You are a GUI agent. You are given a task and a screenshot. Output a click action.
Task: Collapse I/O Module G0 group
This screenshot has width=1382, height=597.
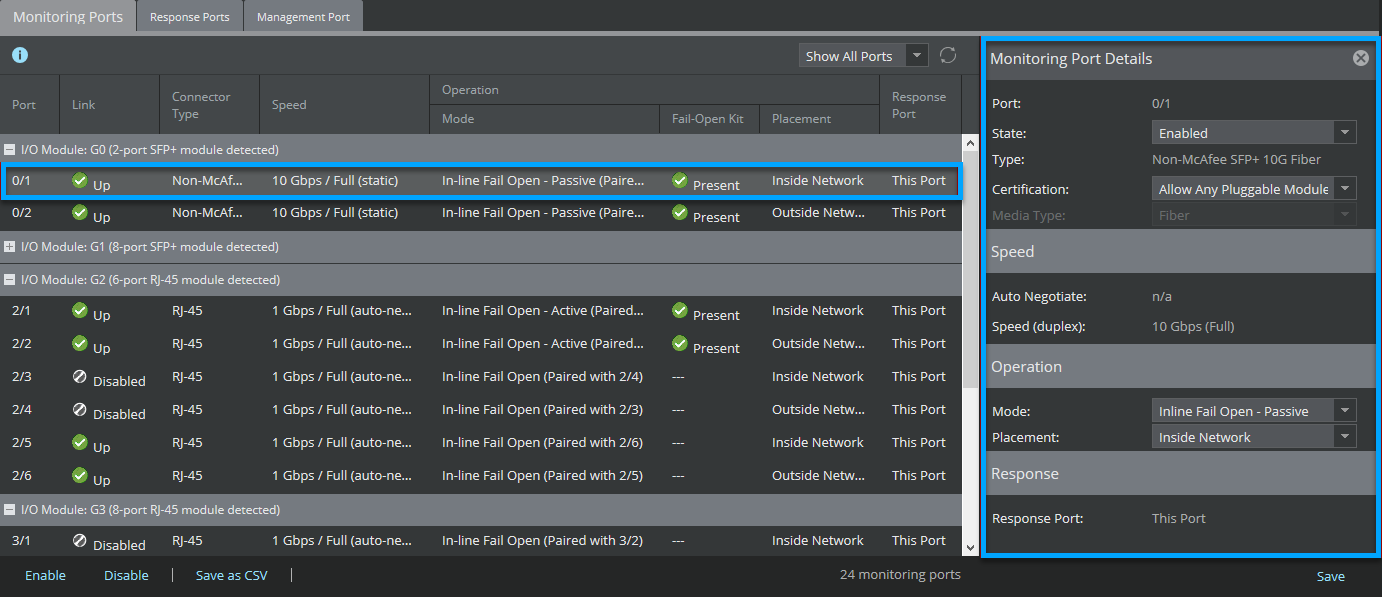[9, 149]
